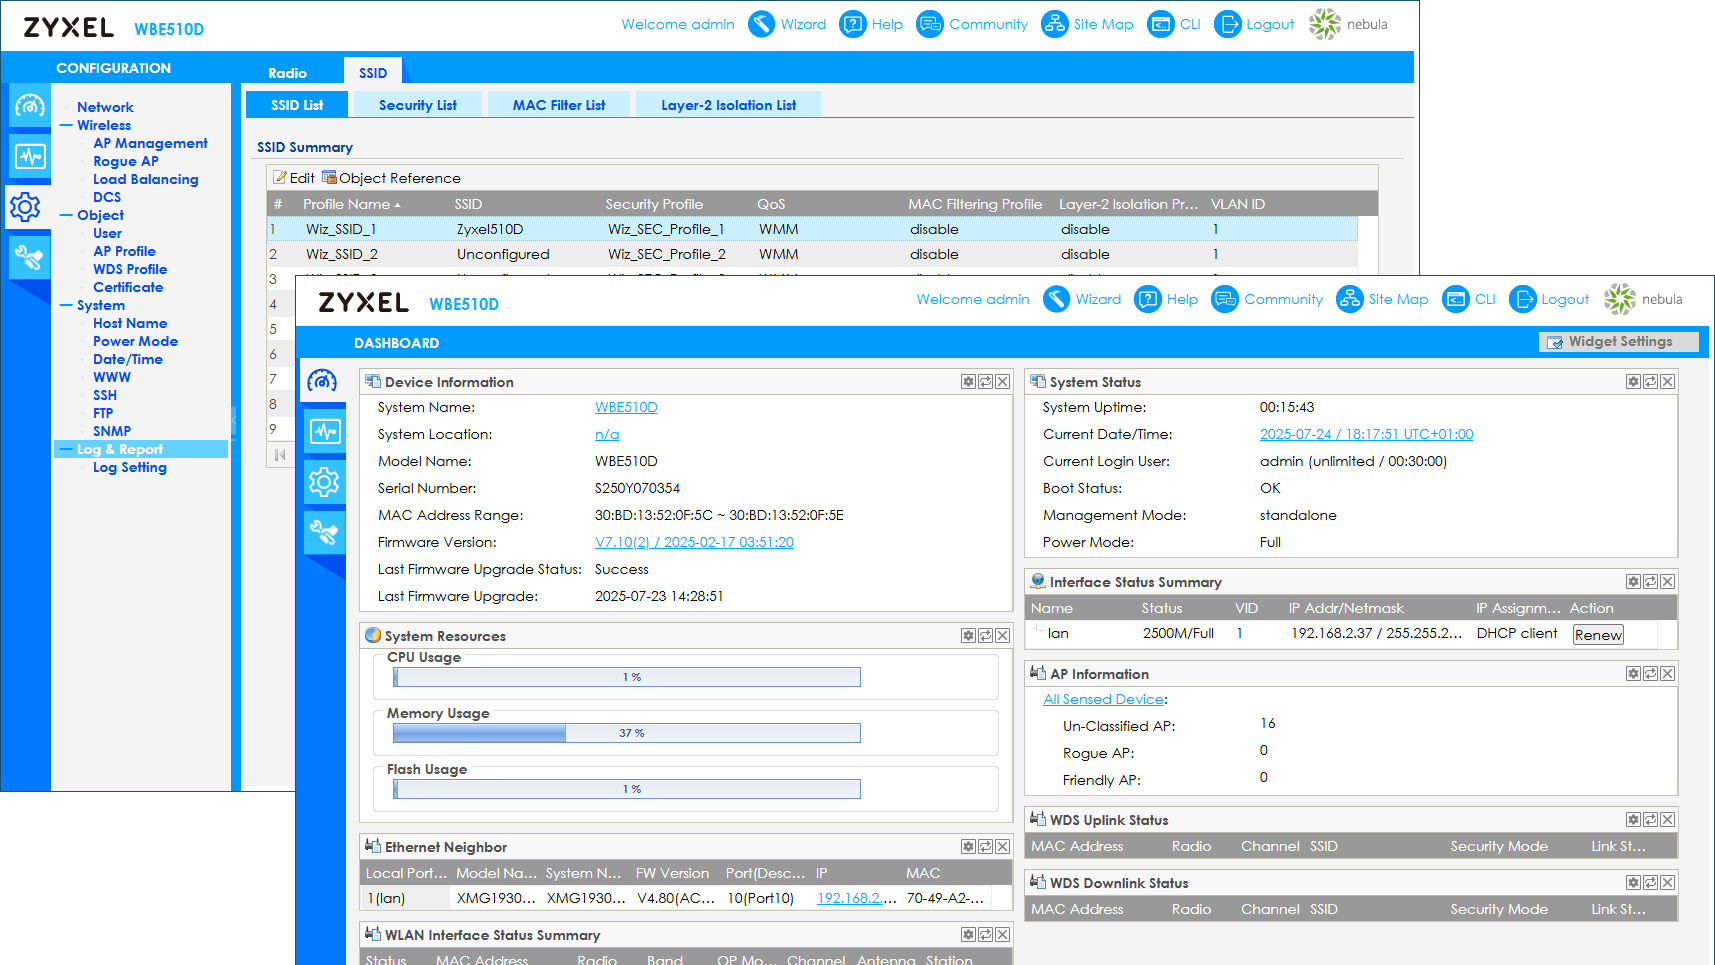Refresh the Interface Status Summary widget
Viewport: 1715px width, 965px height.
point(1650,582)
